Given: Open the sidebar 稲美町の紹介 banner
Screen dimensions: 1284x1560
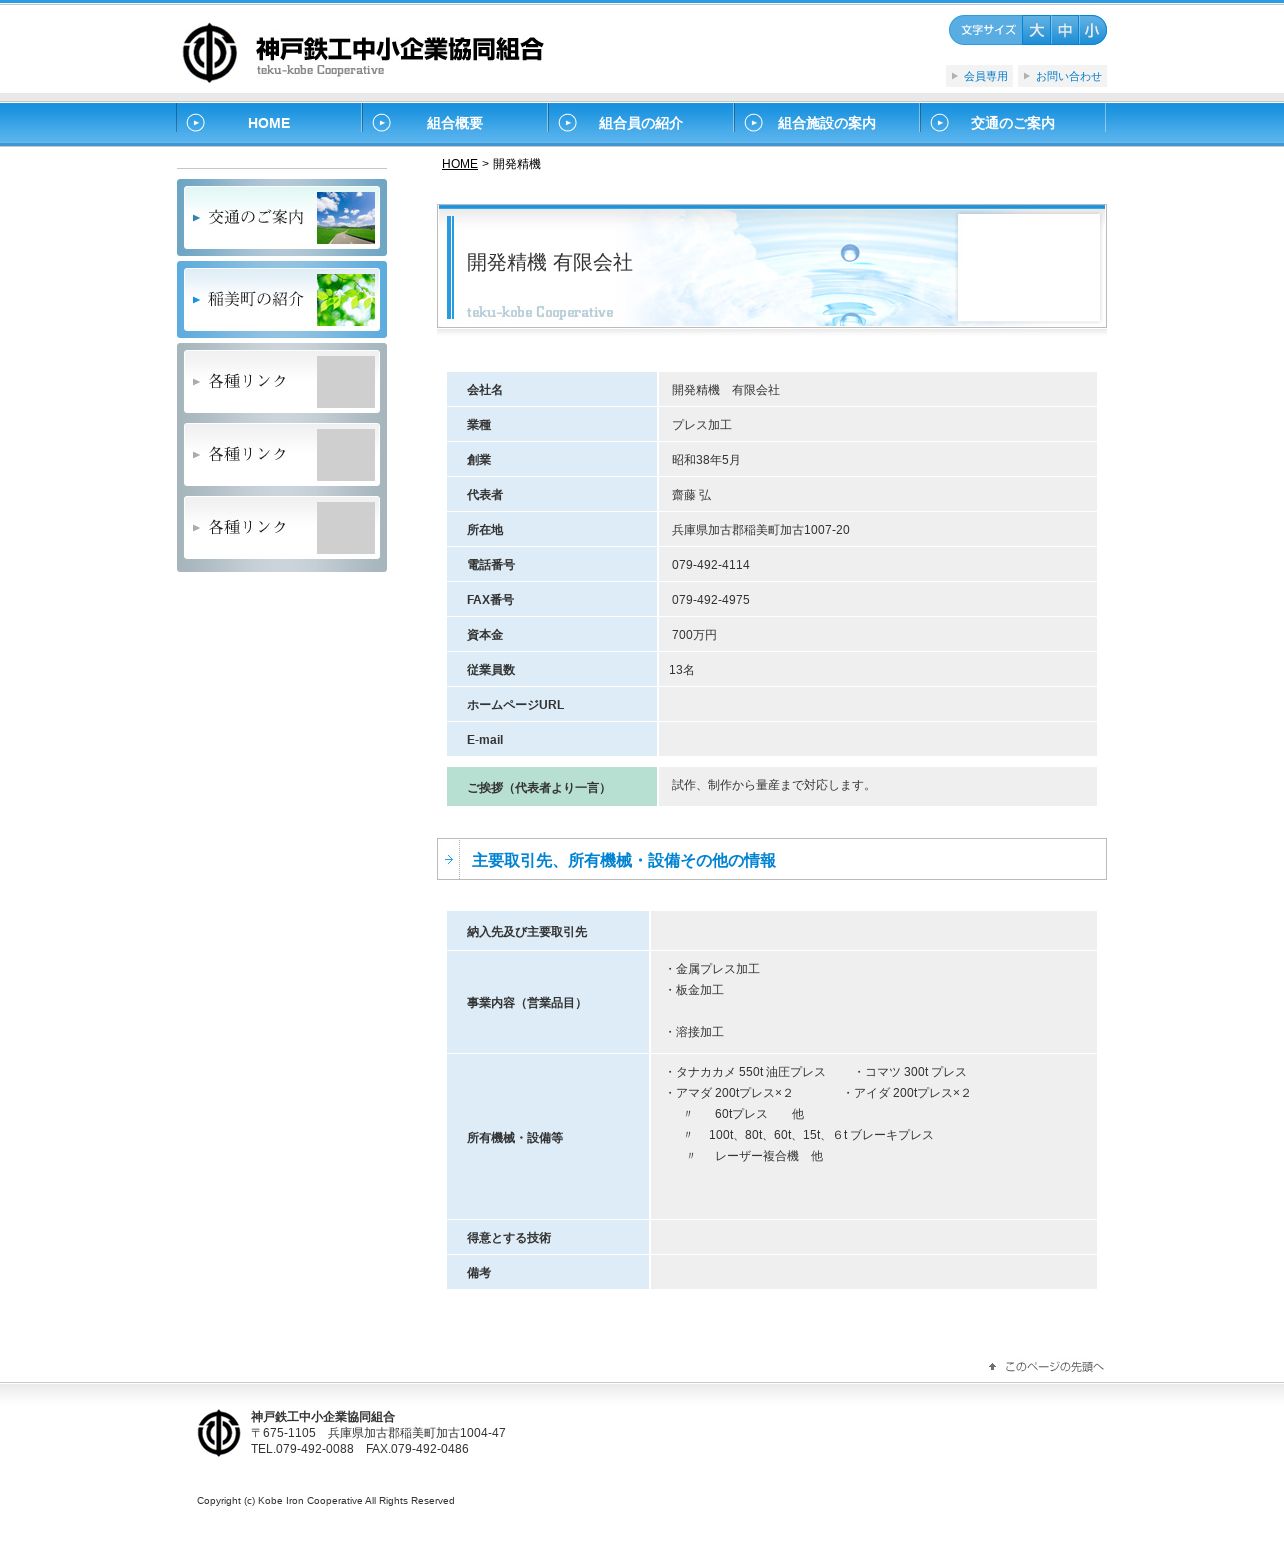Looking at the screenshot, I should (282, 299).
